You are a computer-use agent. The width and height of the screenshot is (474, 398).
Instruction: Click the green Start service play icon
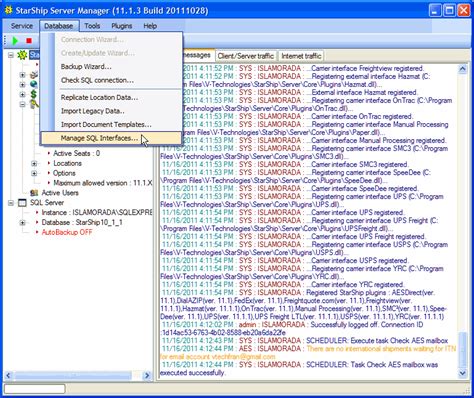[15, 41]
